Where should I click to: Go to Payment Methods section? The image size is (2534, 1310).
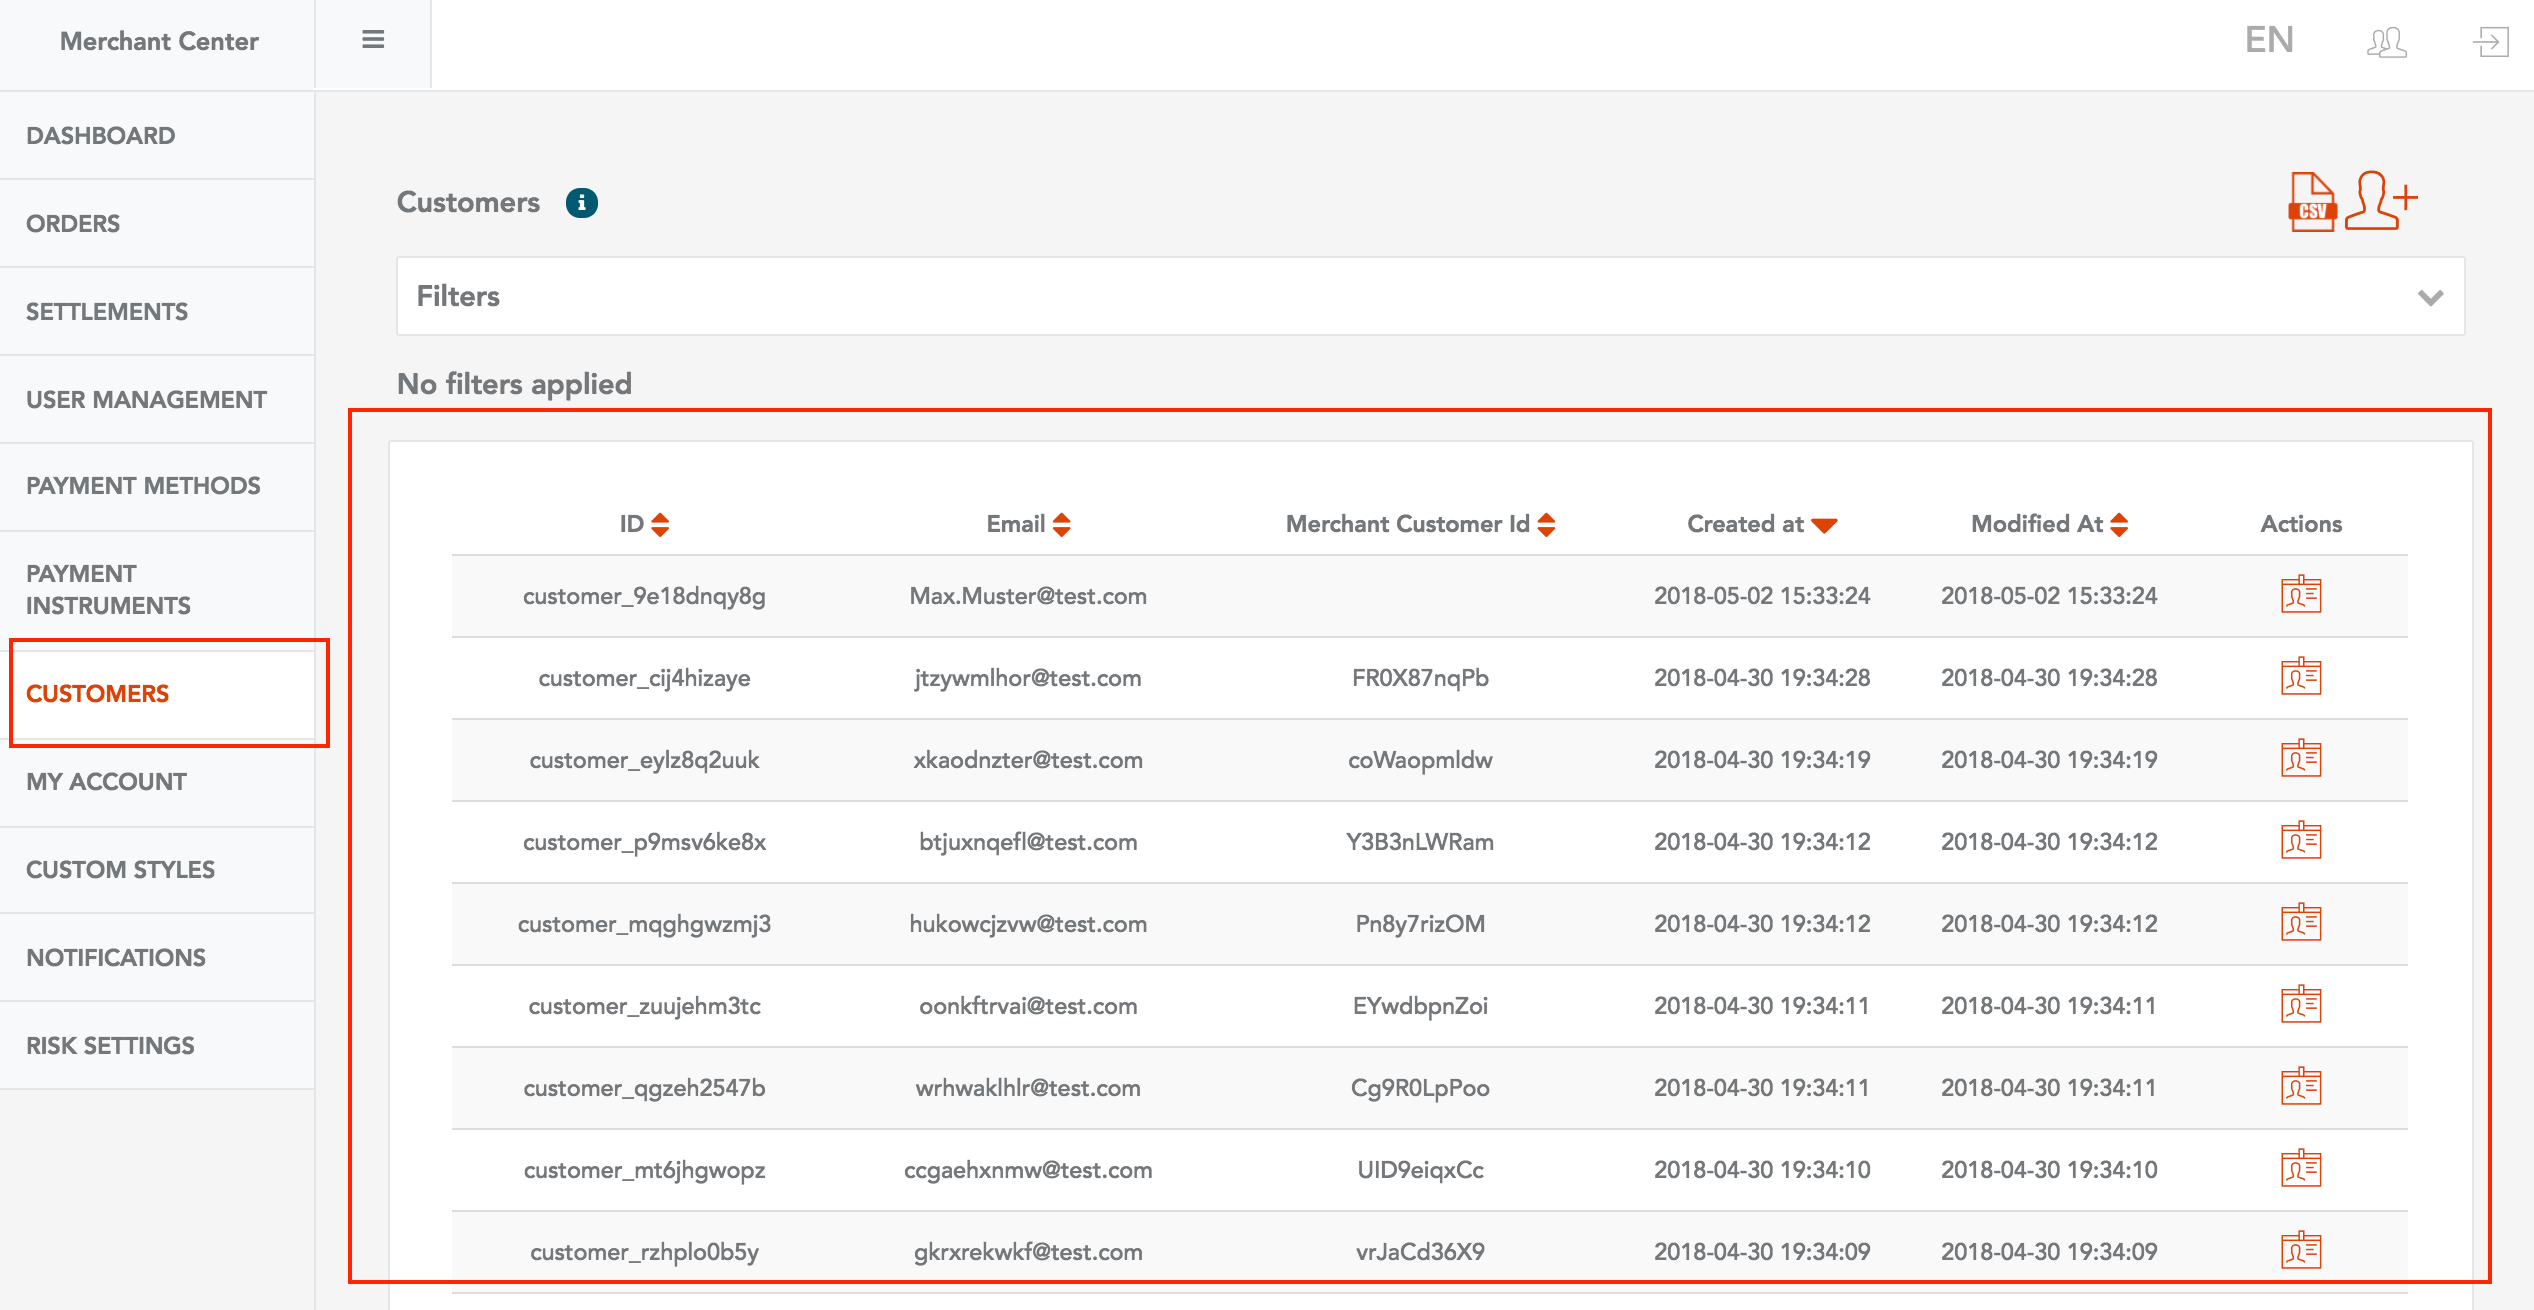coord(143,486)
